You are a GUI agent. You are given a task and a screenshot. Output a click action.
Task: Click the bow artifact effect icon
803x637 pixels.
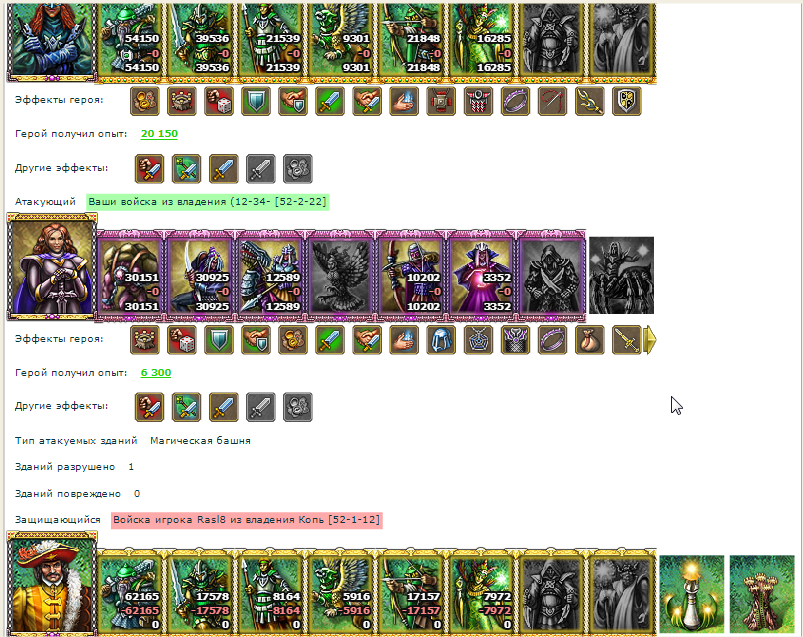(552, 101)
